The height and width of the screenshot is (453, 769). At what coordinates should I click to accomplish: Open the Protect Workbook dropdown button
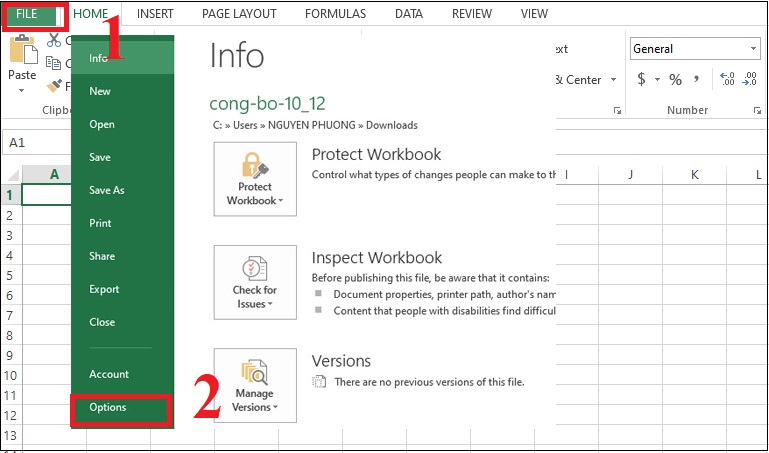255,178
